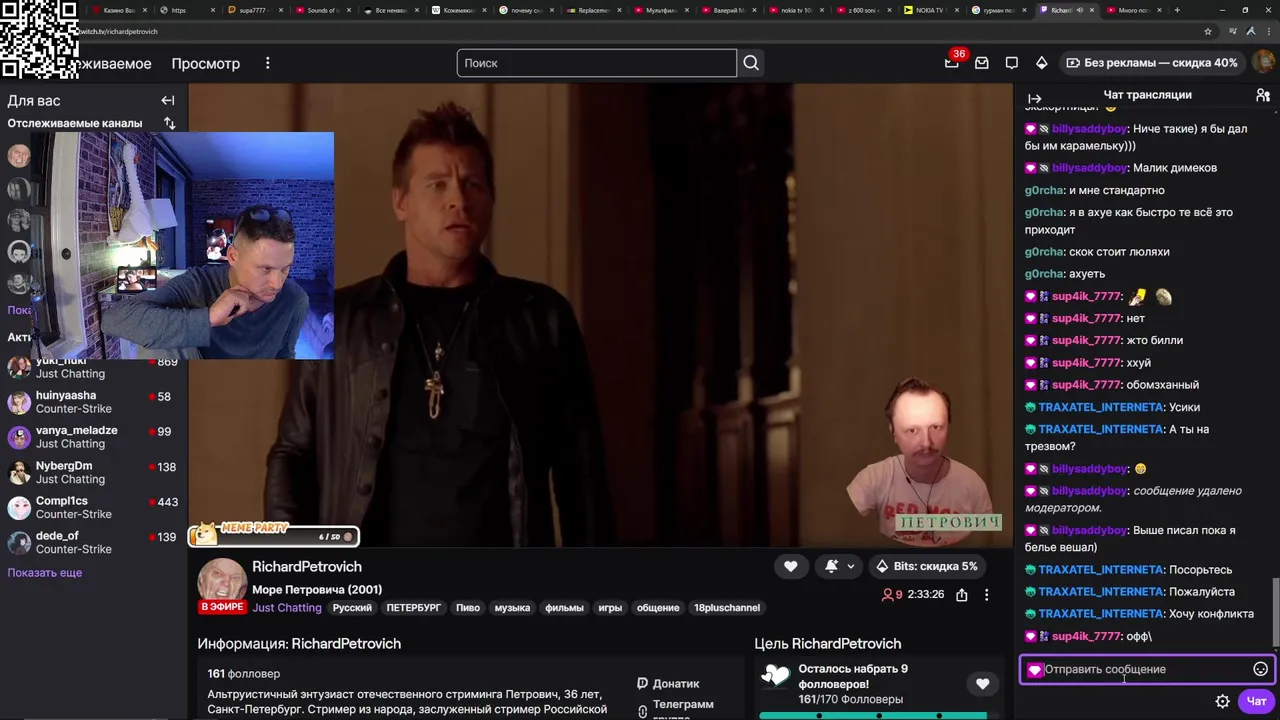Open the inbox notifications icon
The height and width of the screenshot is (720, 1280).
point(982,63)
